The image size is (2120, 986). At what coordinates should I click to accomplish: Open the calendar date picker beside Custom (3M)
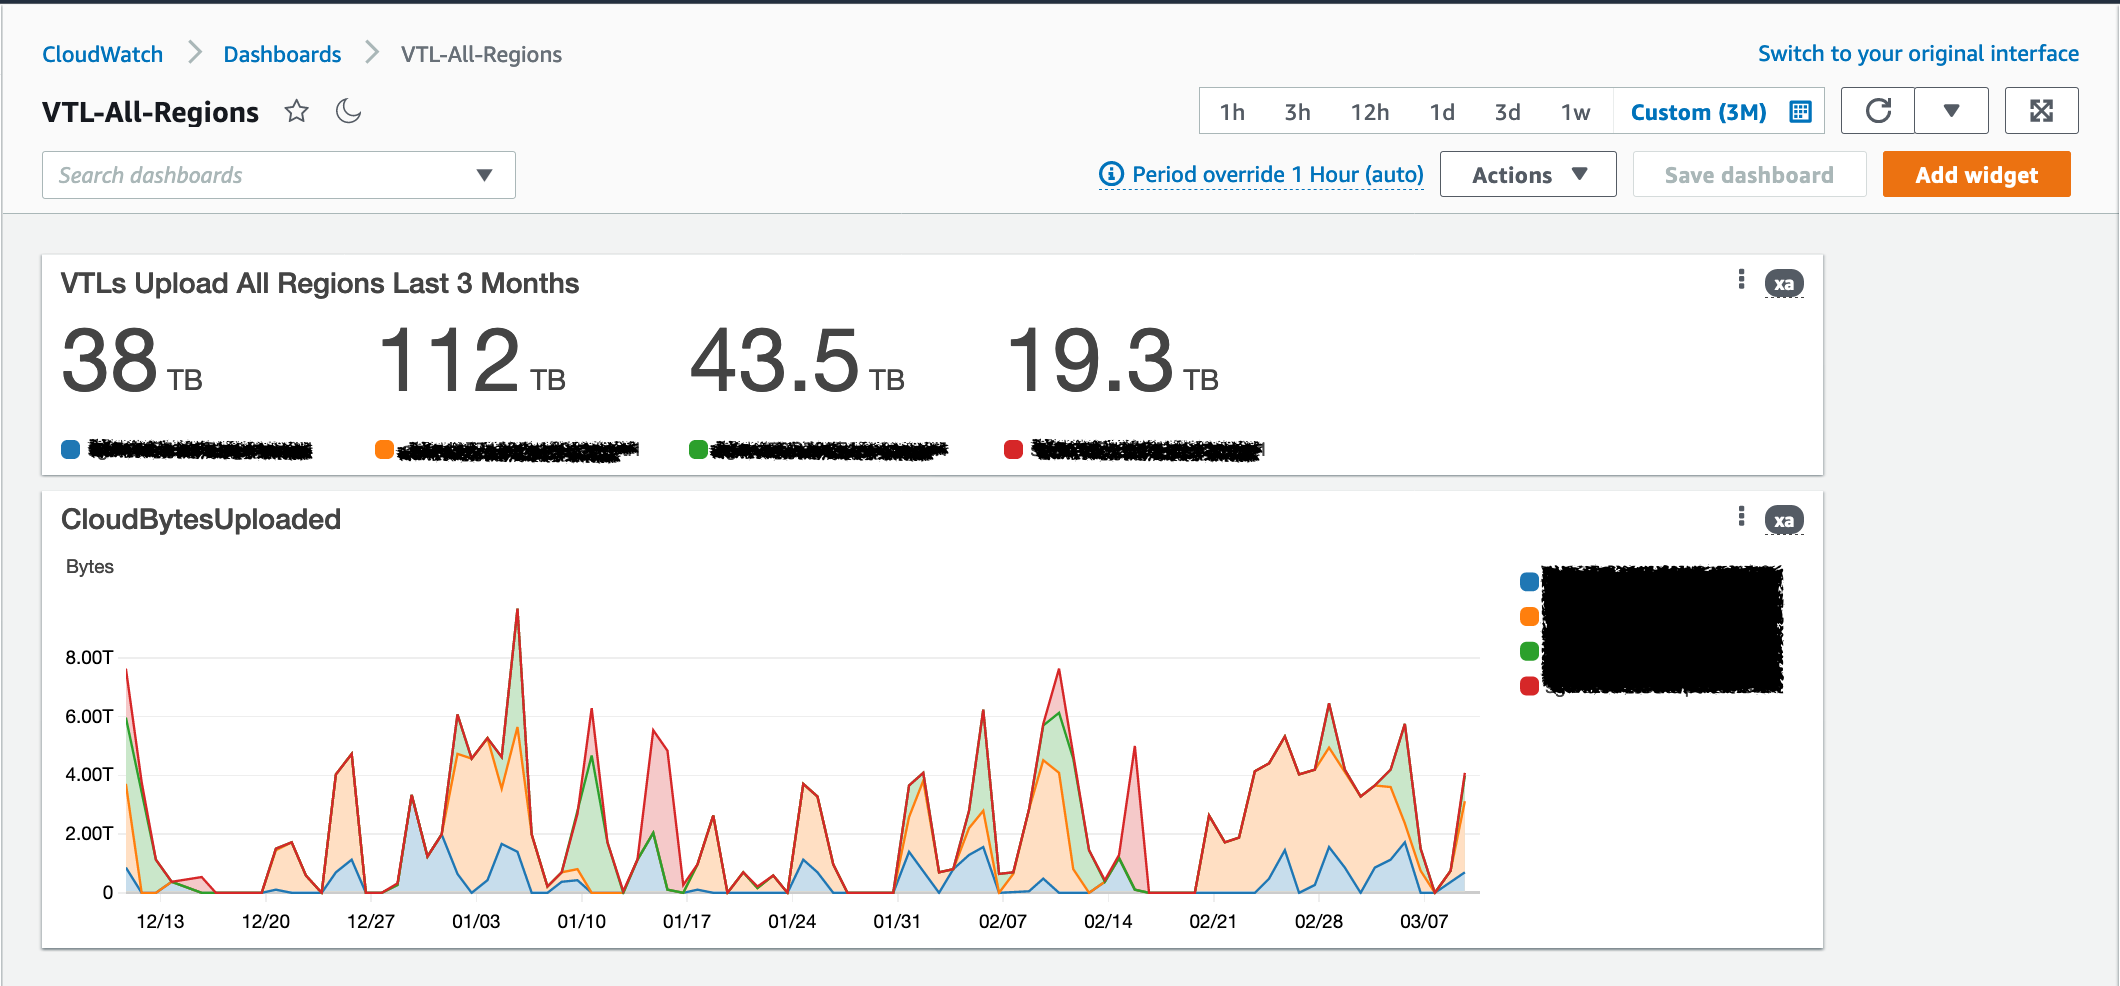pos(1799,111)
